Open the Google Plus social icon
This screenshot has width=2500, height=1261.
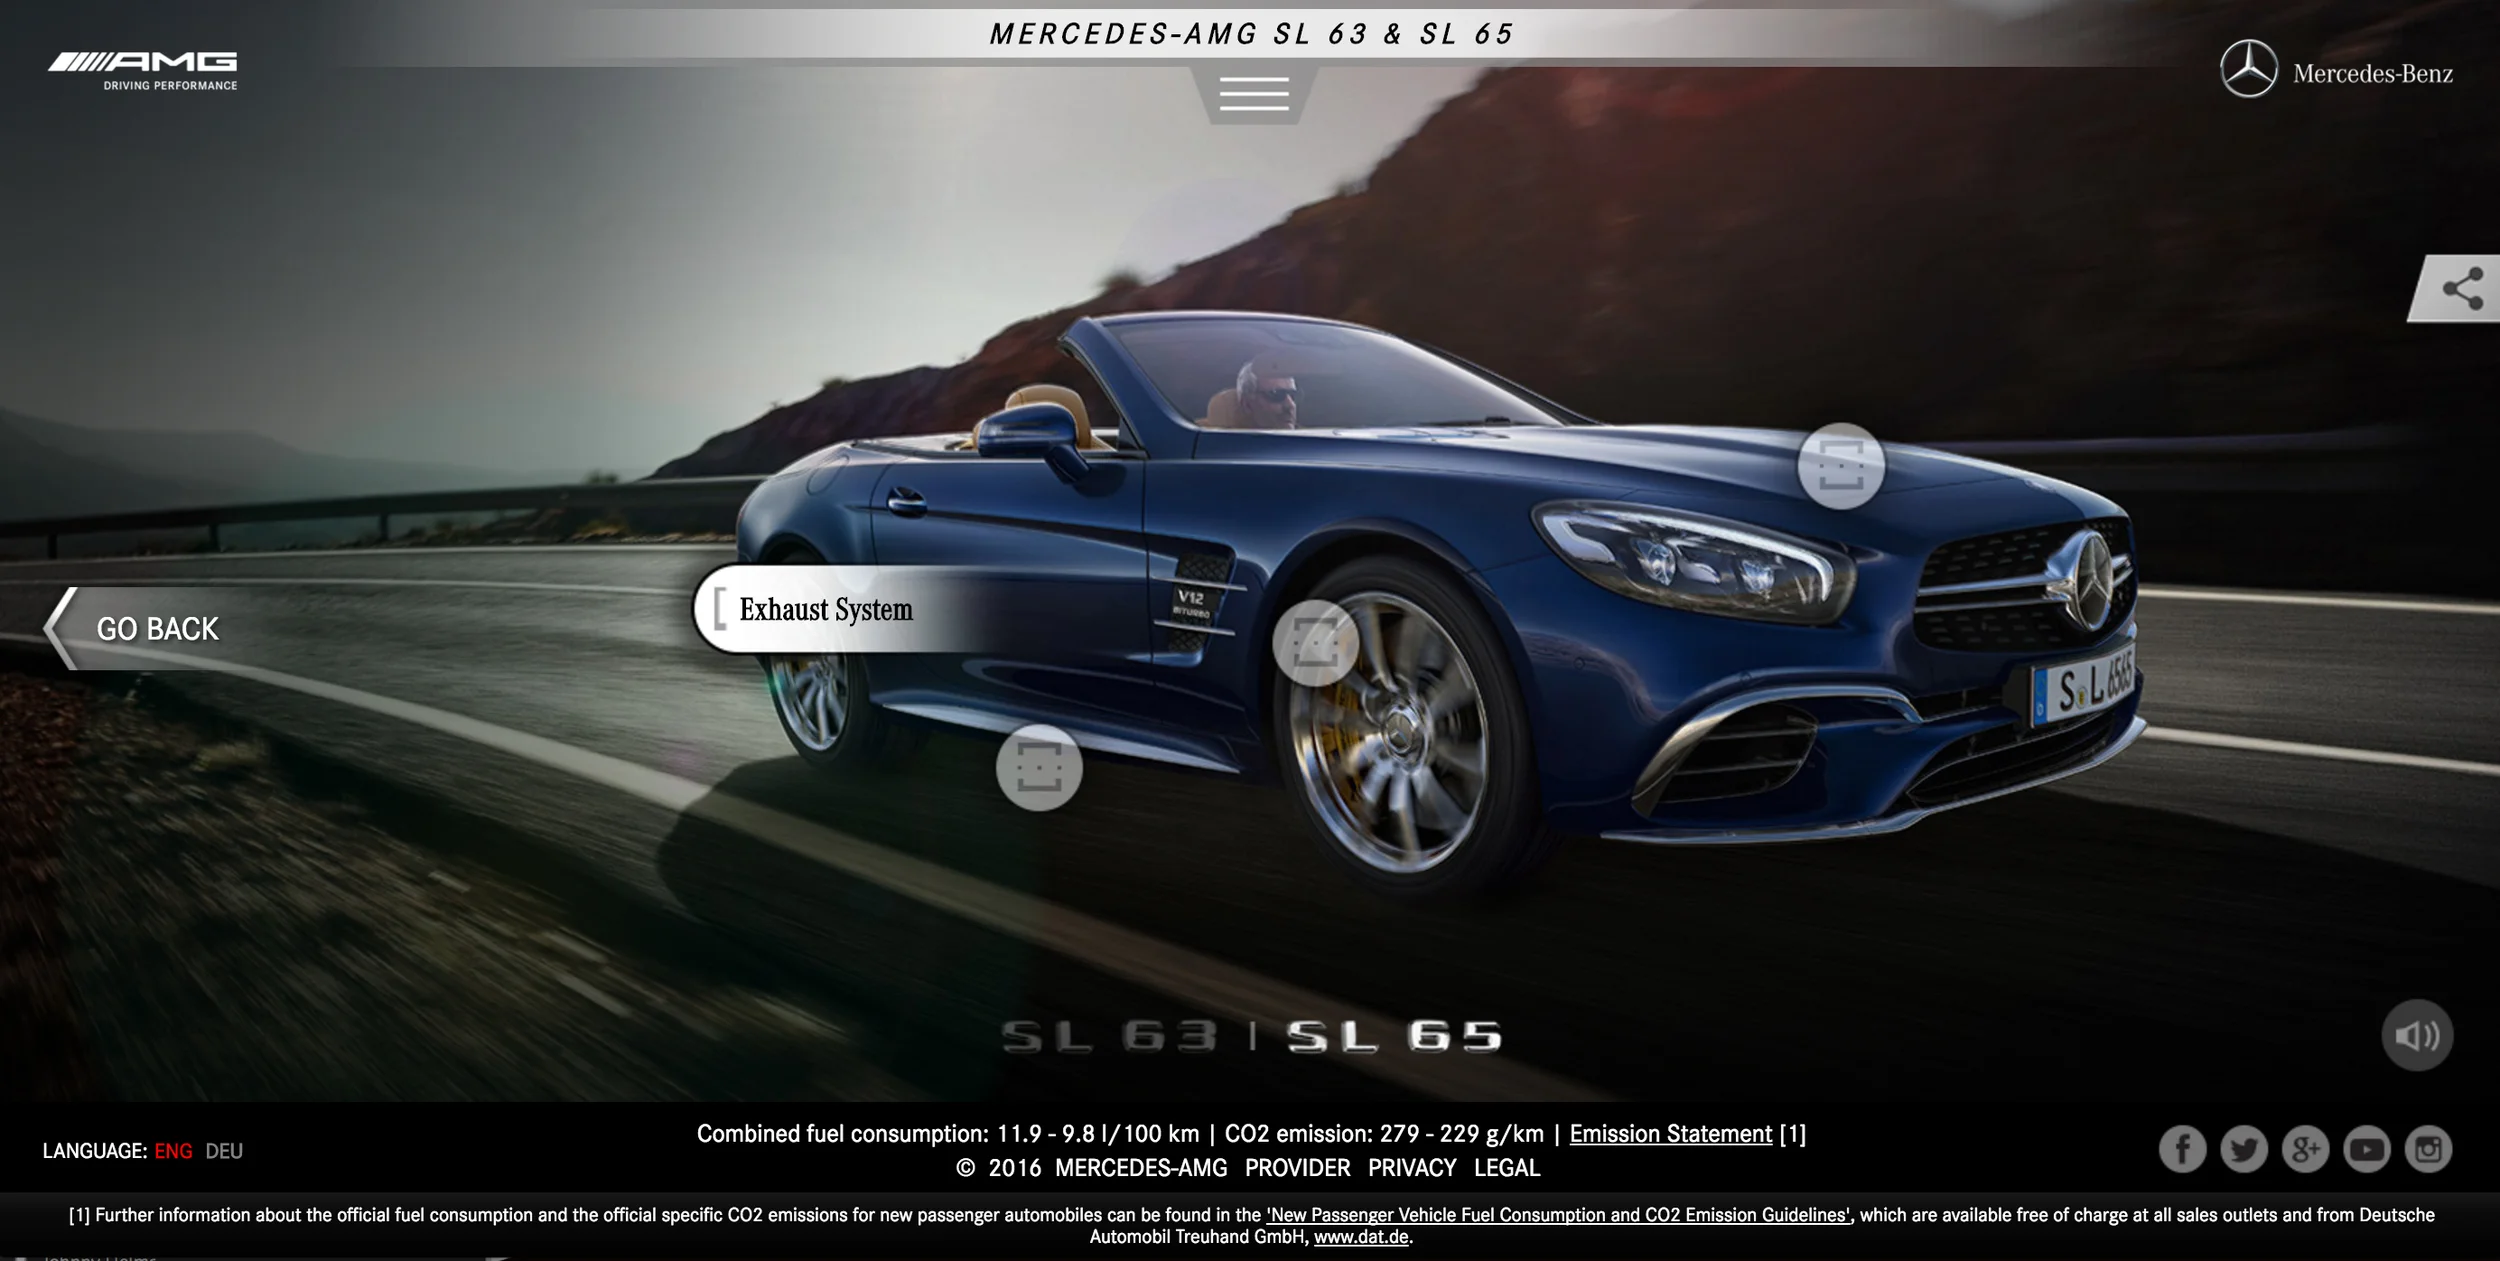tap(2305, 1149)
